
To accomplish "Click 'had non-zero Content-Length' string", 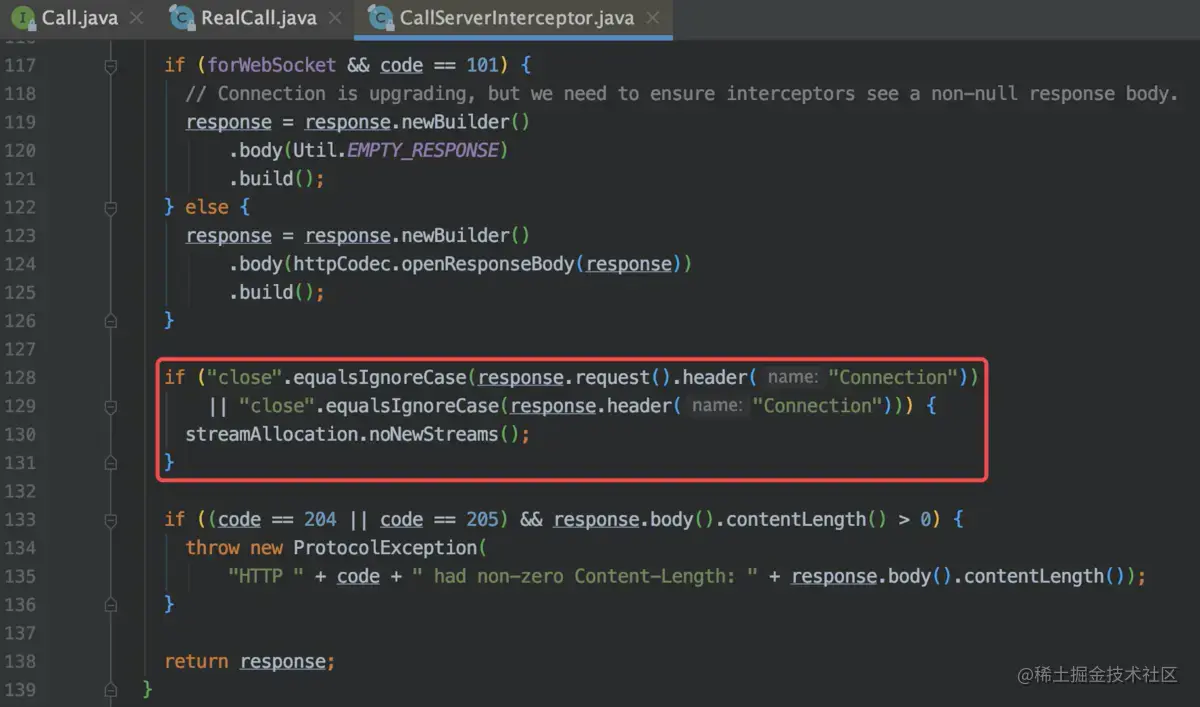I will (x=583, y=576).
